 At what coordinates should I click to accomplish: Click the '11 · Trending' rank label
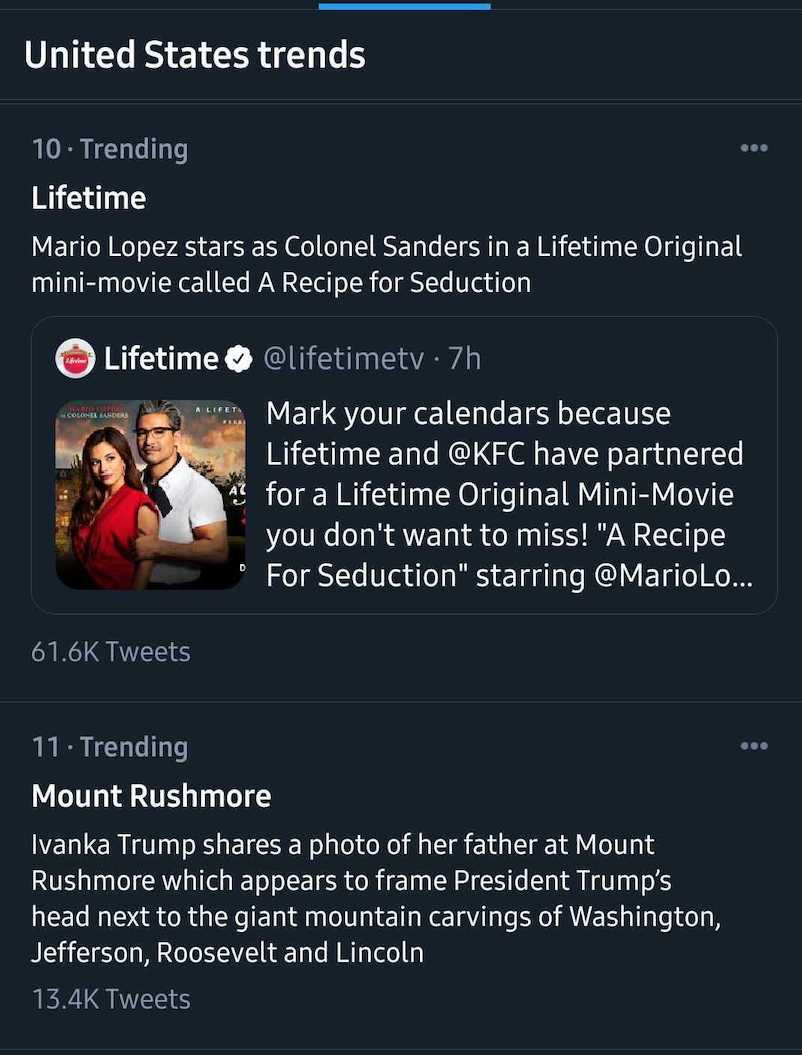tap(110, 747)
